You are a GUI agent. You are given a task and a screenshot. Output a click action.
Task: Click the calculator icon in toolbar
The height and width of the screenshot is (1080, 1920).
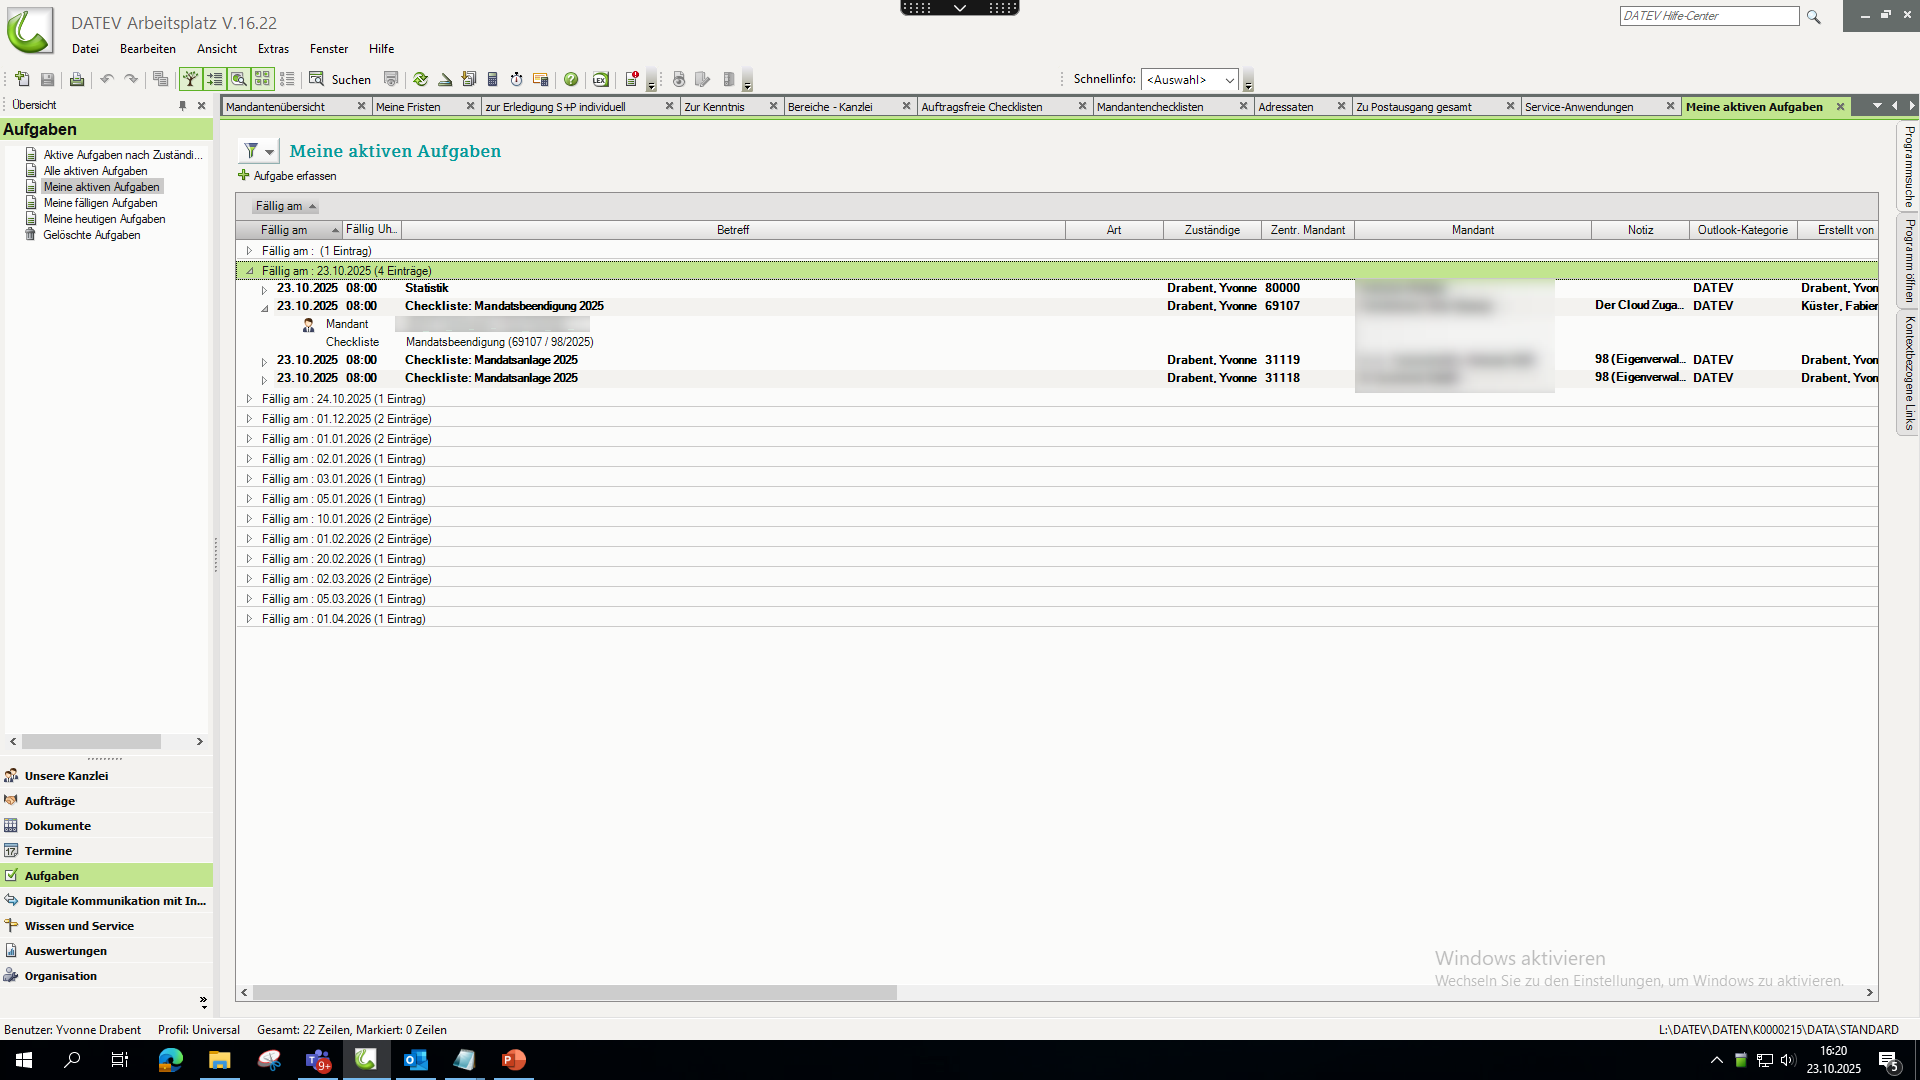492,80
